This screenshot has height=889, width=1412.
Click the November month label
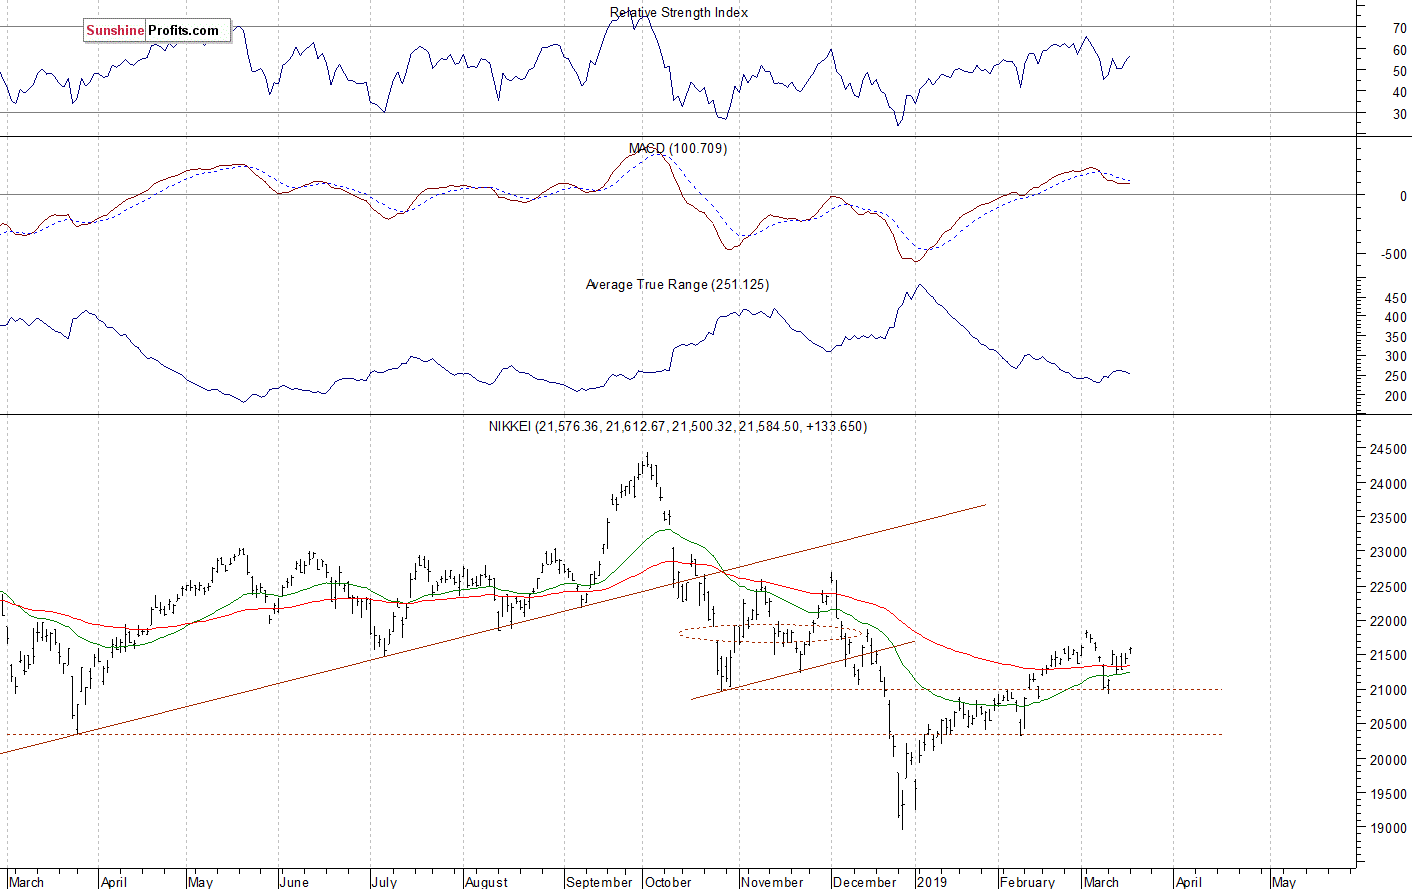tap(772, 881)
